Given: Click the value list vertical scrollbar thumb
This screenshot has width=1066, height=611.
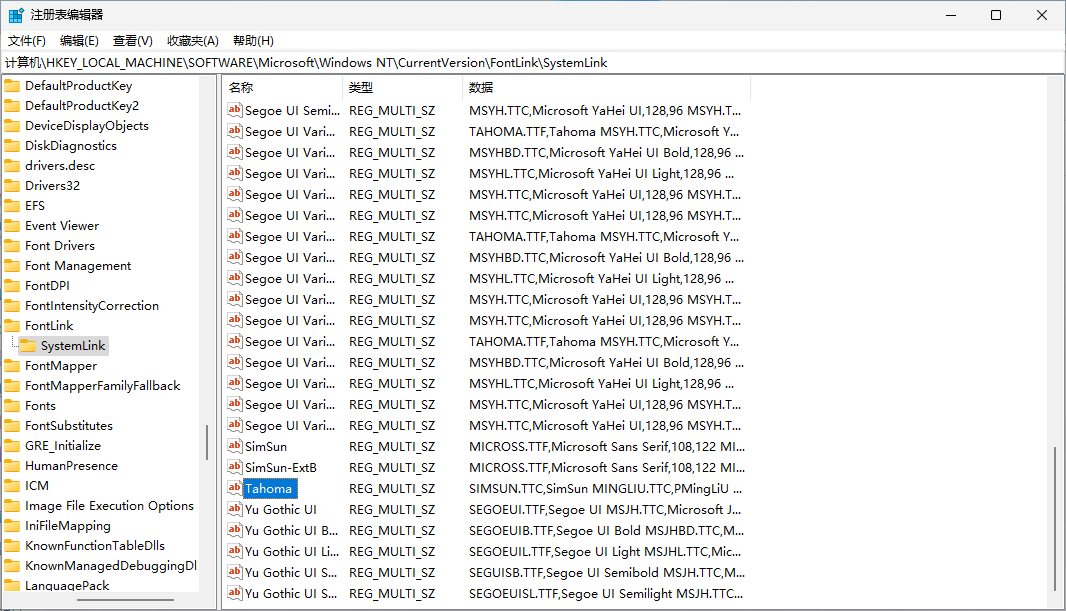Looking at the screenshot, I should 1054,519.
